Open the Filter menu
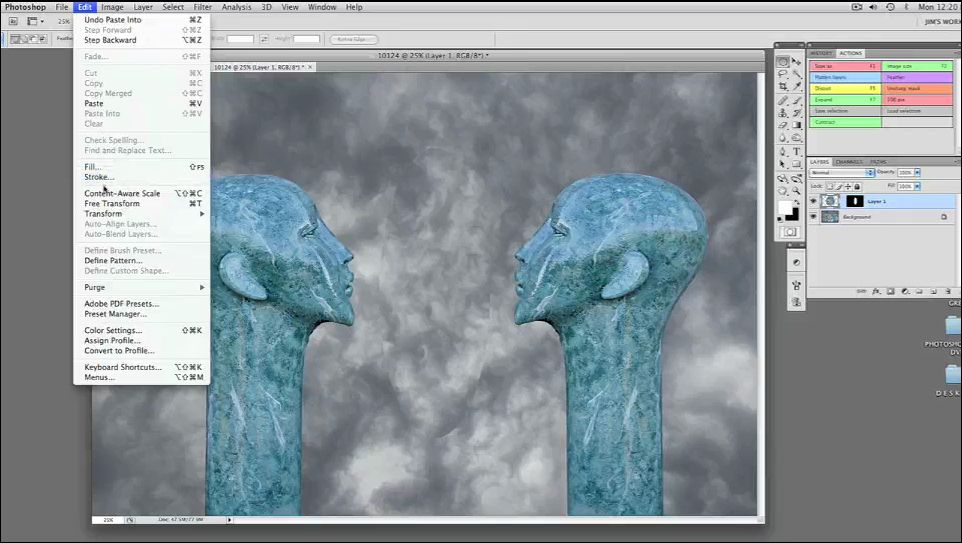The width and height of the screenshot is (962, 543). click(202, 7)
